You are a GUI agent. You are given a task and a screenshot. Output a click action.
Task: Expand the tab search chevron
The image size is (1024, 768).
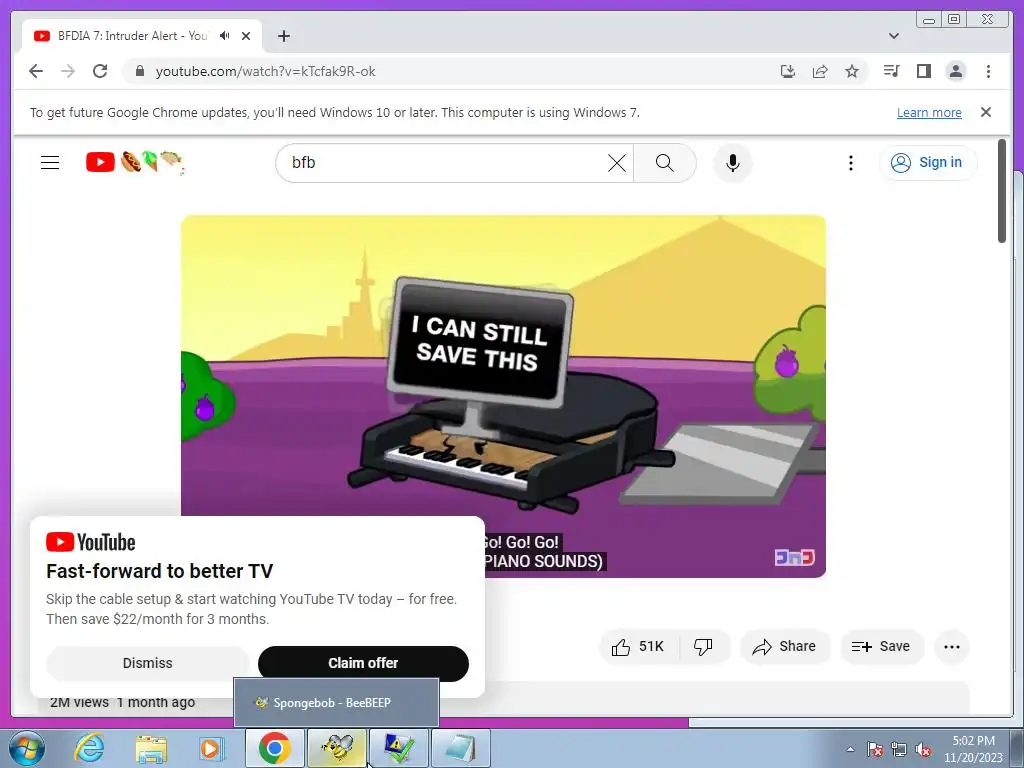[894, 36]
